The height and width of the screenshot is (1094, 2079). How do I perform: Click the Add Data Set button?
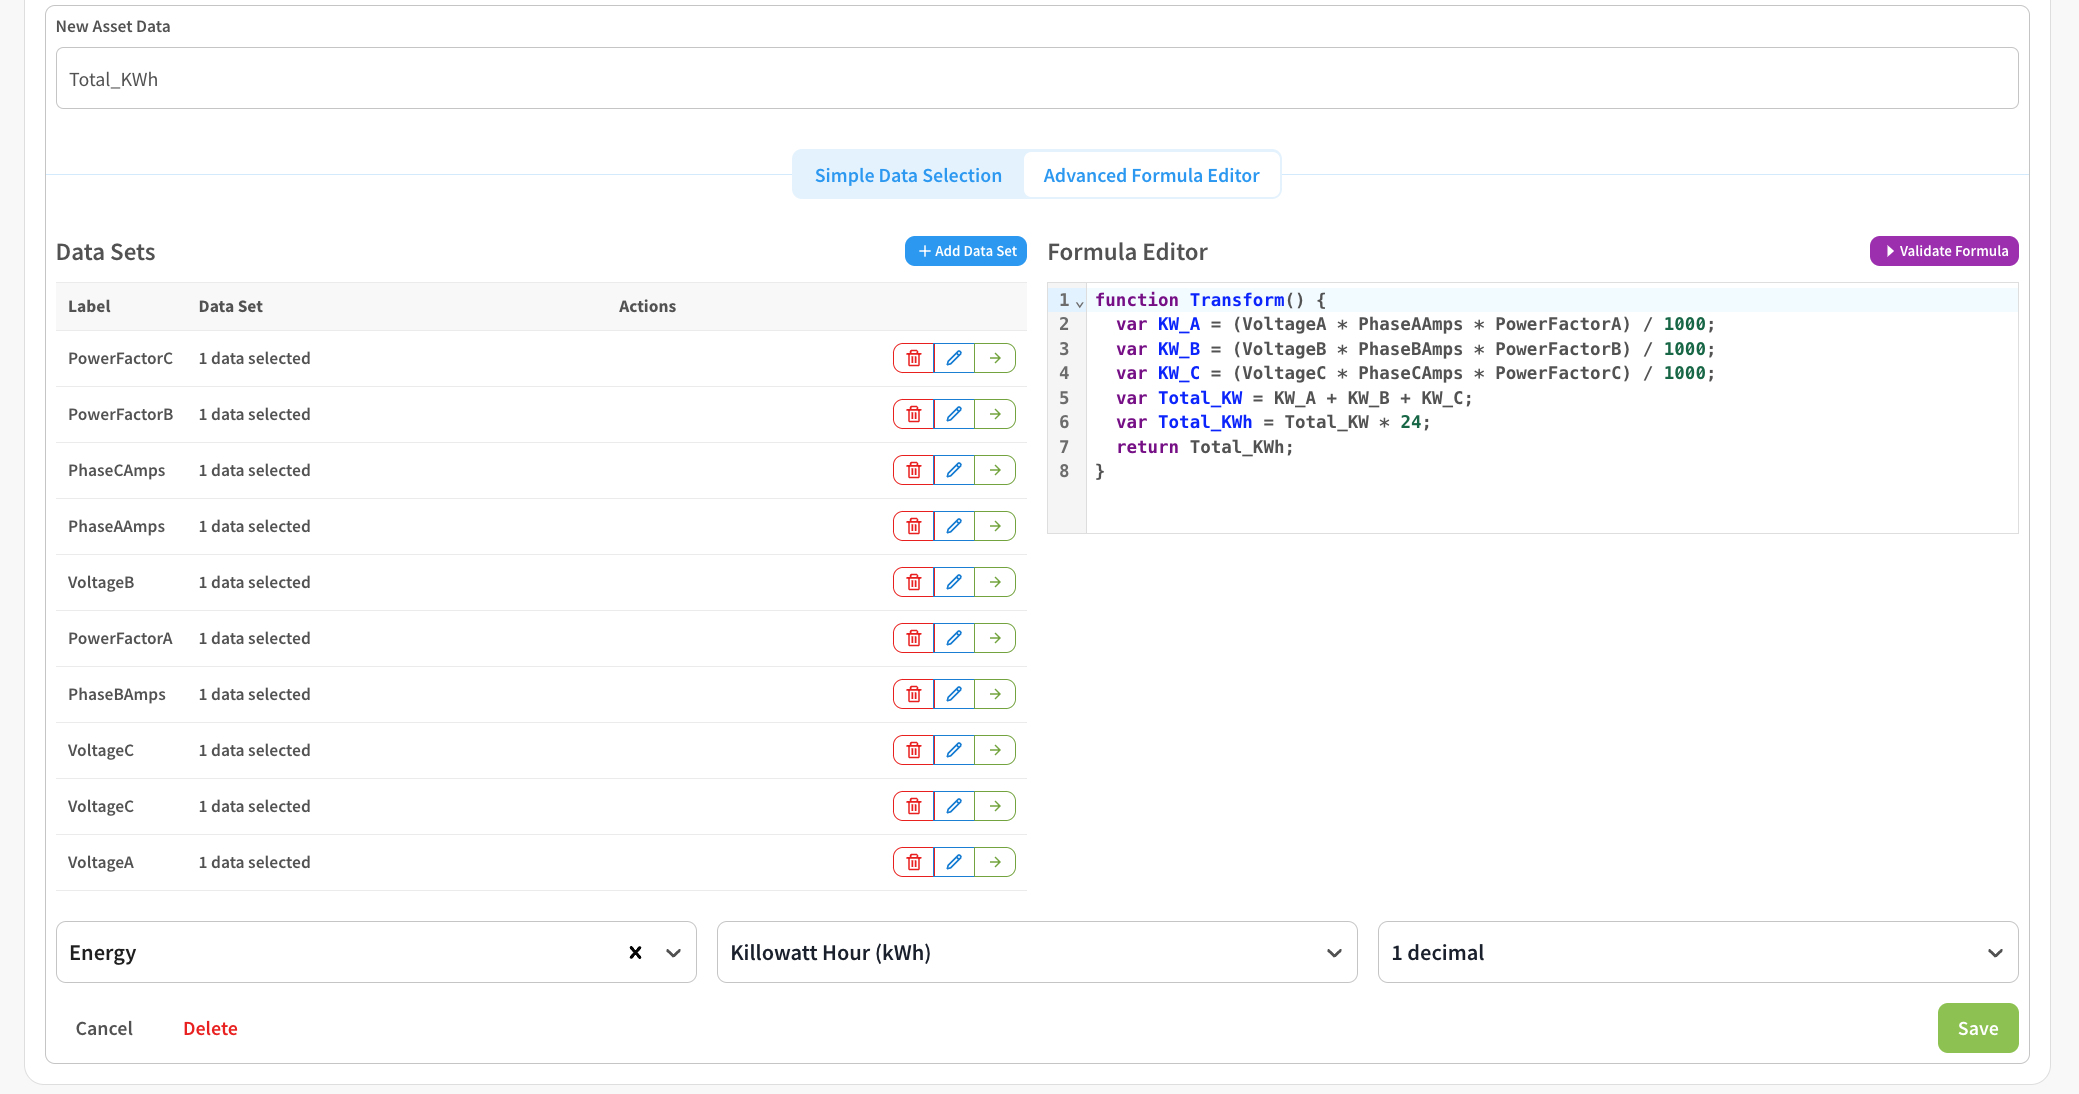(x=966, y=251)
